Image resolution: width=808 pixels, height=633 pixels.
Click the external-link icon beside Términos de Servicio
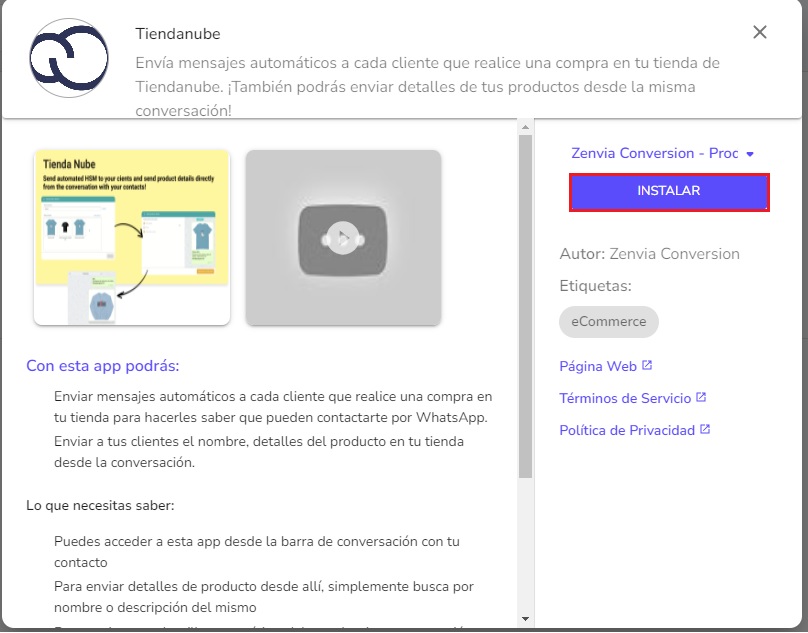(x=701, y=397)
